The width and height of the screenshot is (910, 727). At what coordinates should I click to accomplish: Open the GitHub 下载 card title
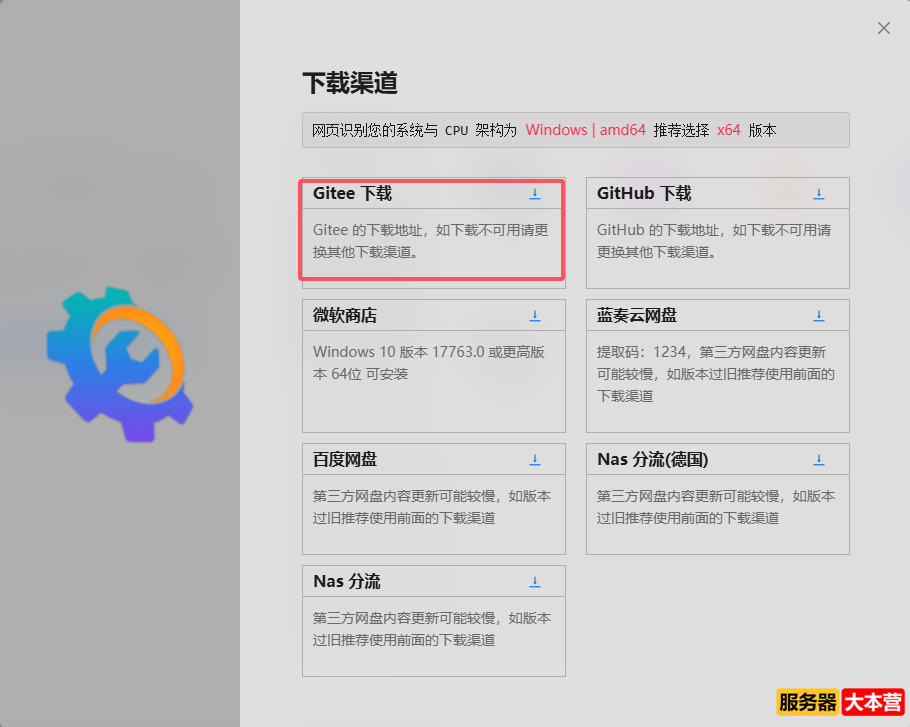[644, 193]
